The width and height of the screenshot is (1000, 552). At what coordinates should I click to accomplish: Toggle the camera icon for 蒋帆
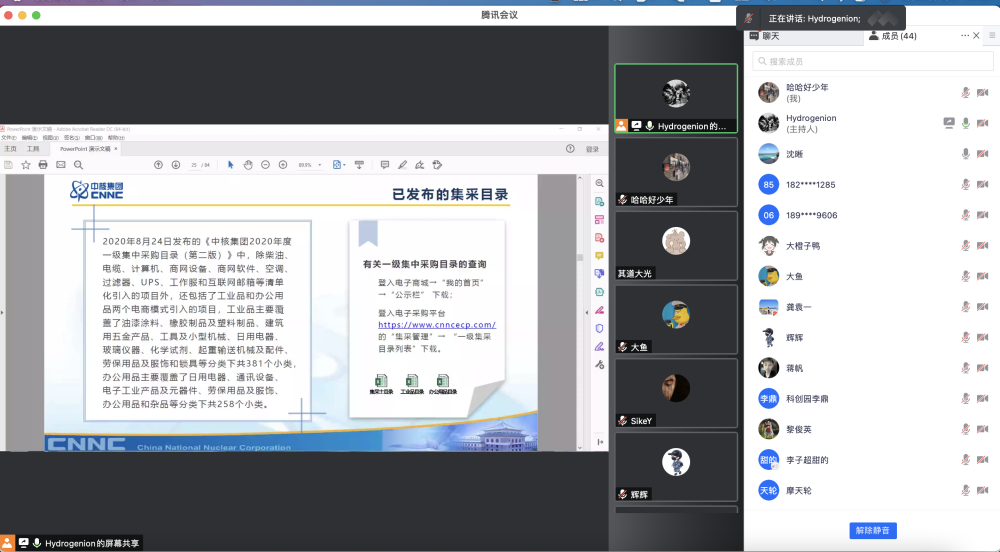tap(983, 368)
